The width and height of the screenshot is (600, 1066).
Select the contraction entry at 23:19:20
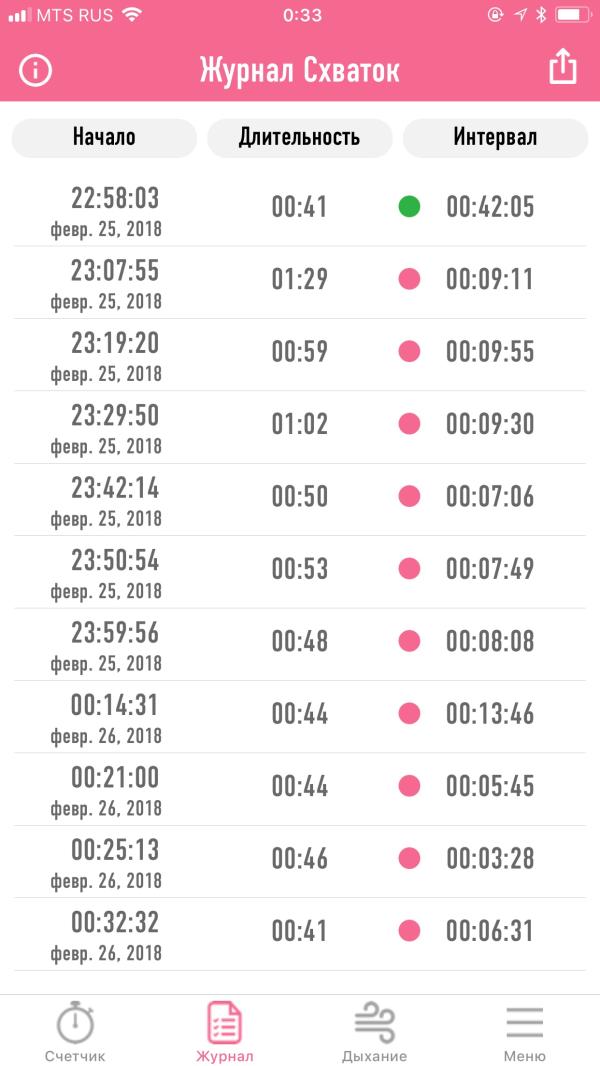pyautogui.click(x=300, y=355)
